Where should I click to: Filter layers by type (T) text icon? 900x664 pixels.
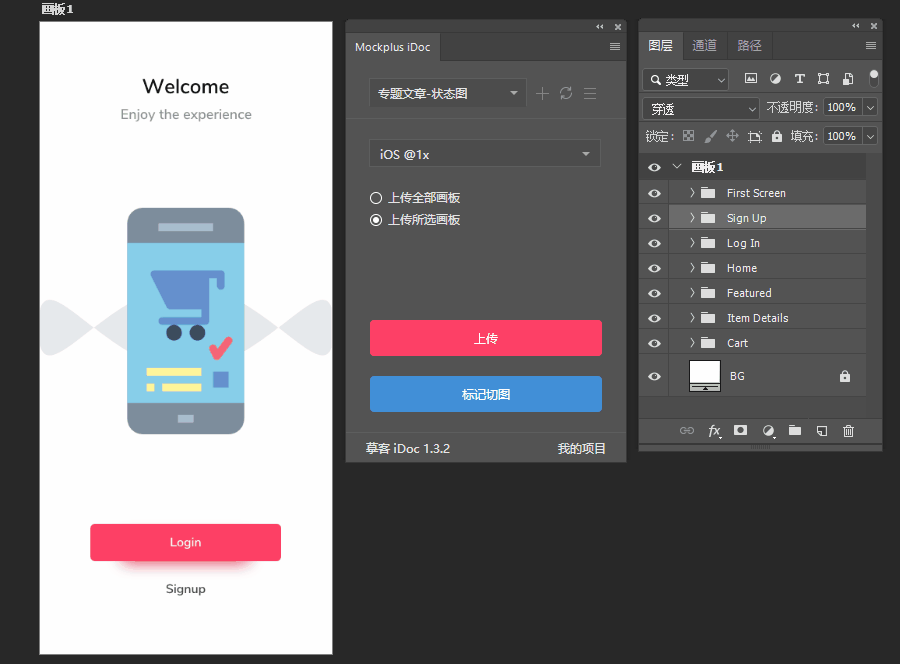pyautogui.click(x=799, y=79)
